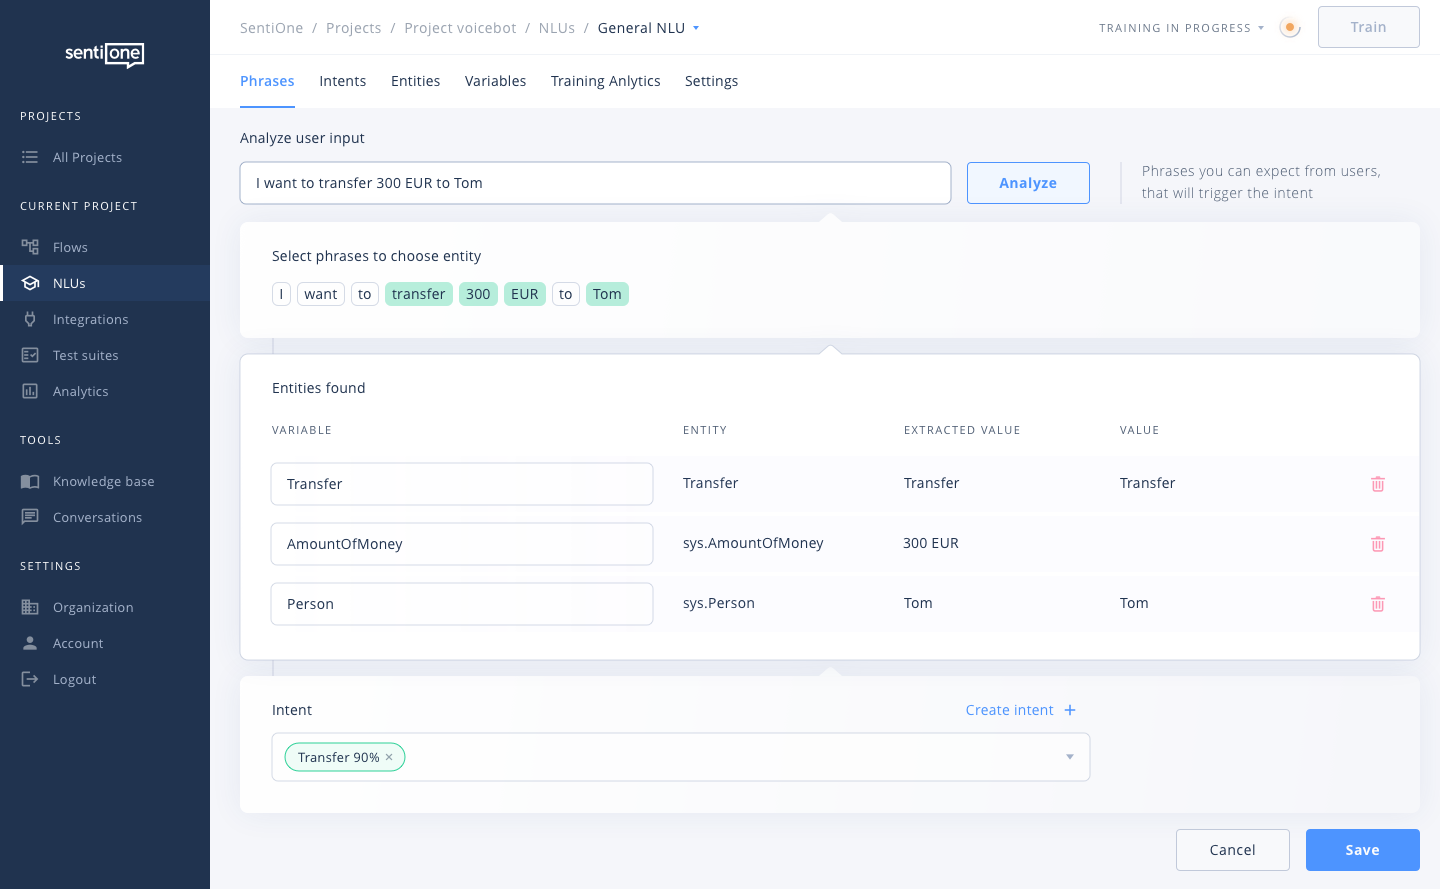This screenshot has width=1440, height=889.
Task: Delete the AmountOfMoney entity row
Action: tap(1377, 544)
